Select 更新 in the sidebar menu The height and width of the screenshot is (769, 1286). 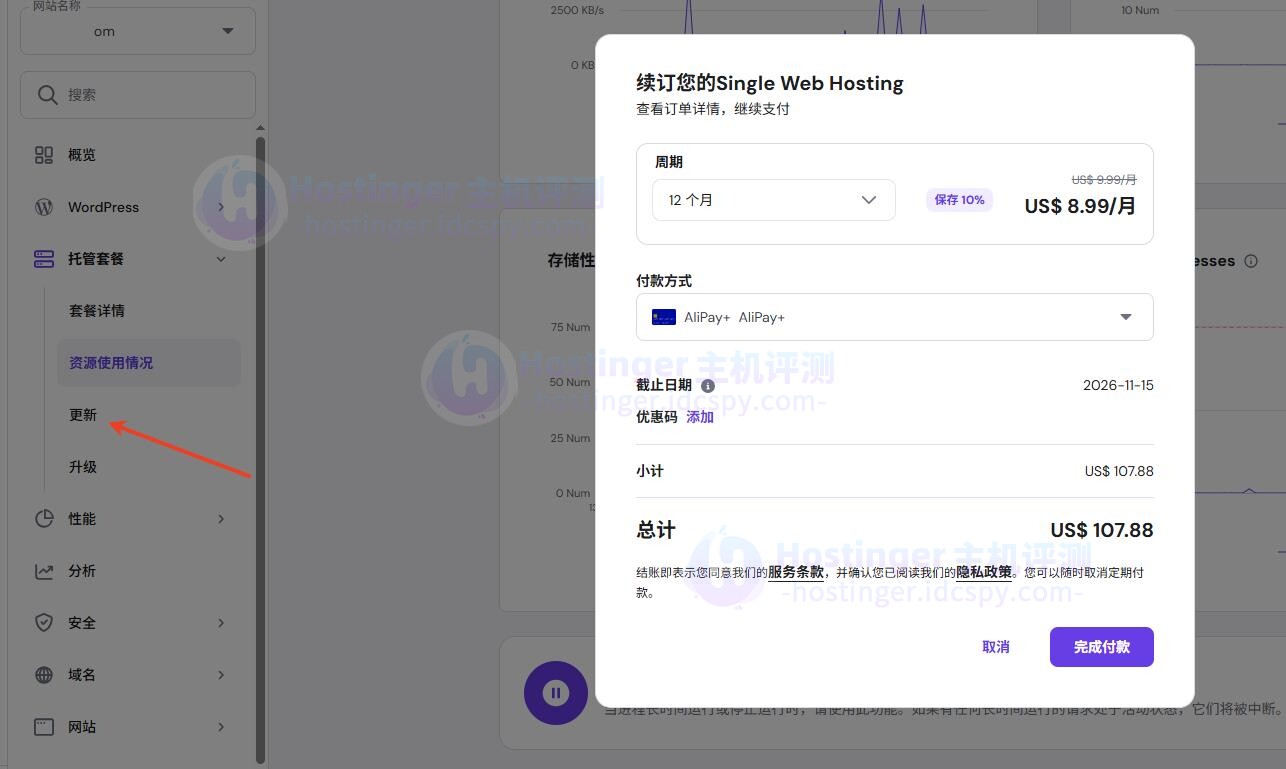coord(83,415)
